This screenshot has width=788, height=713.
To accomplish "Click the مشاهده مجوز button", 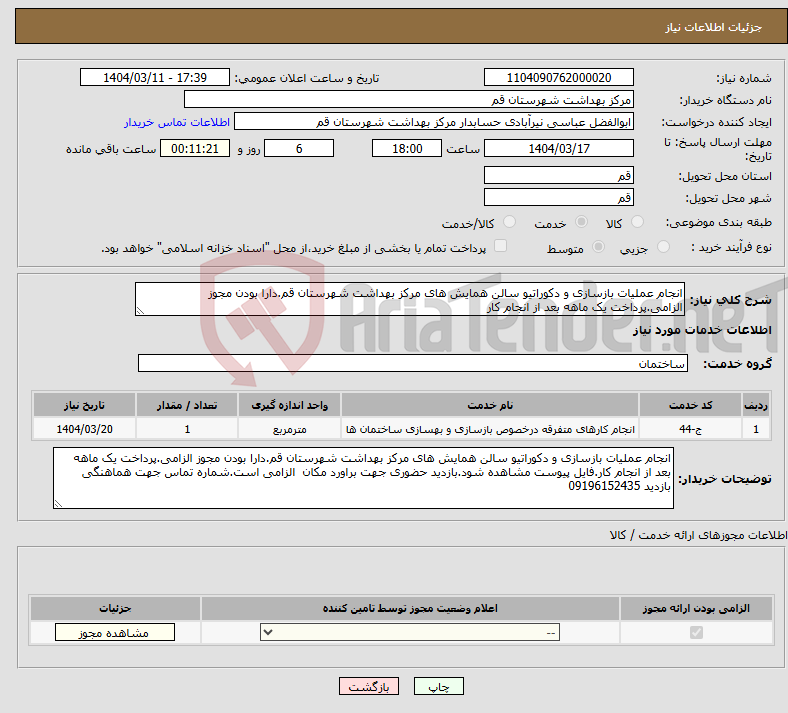I will pyautogui.click(x=115, y=632).
